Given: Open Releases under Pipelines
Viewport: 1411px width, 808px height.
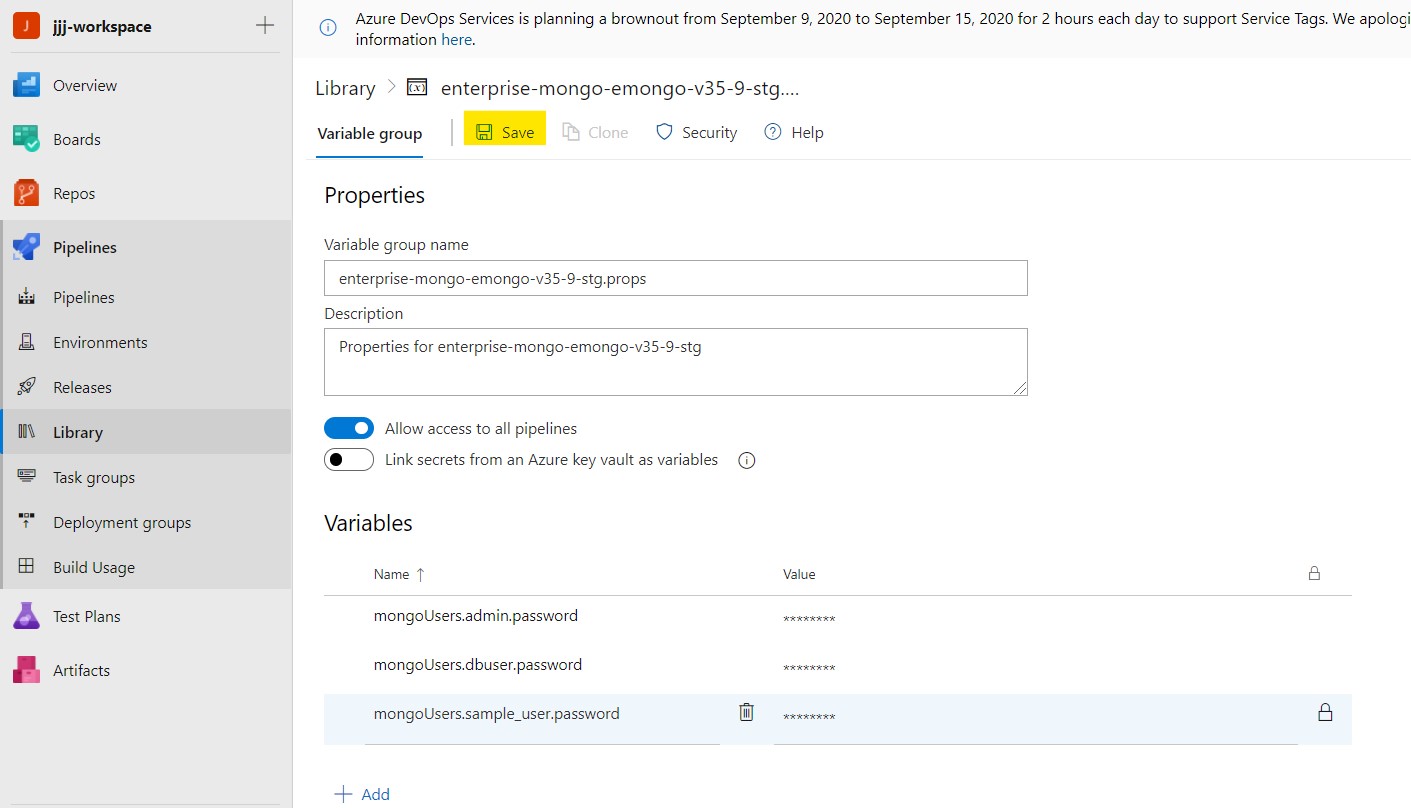Looking at the screenshot, I should coord(82,388).
